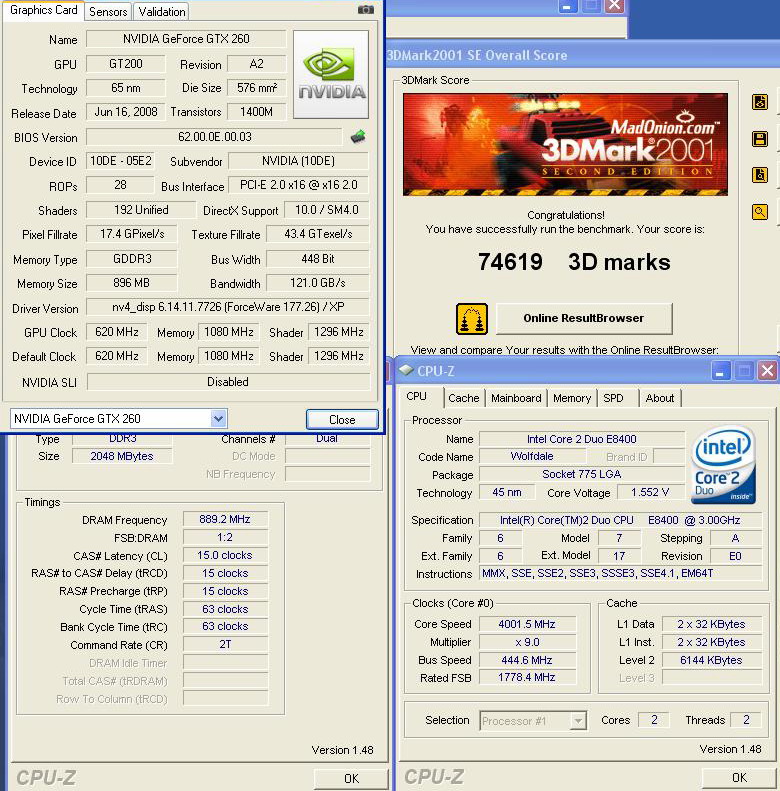Click the GPU-Z screenshot camera icon
Image resolution: width=780 pixels, height=791 pixels.
(365, 10)
